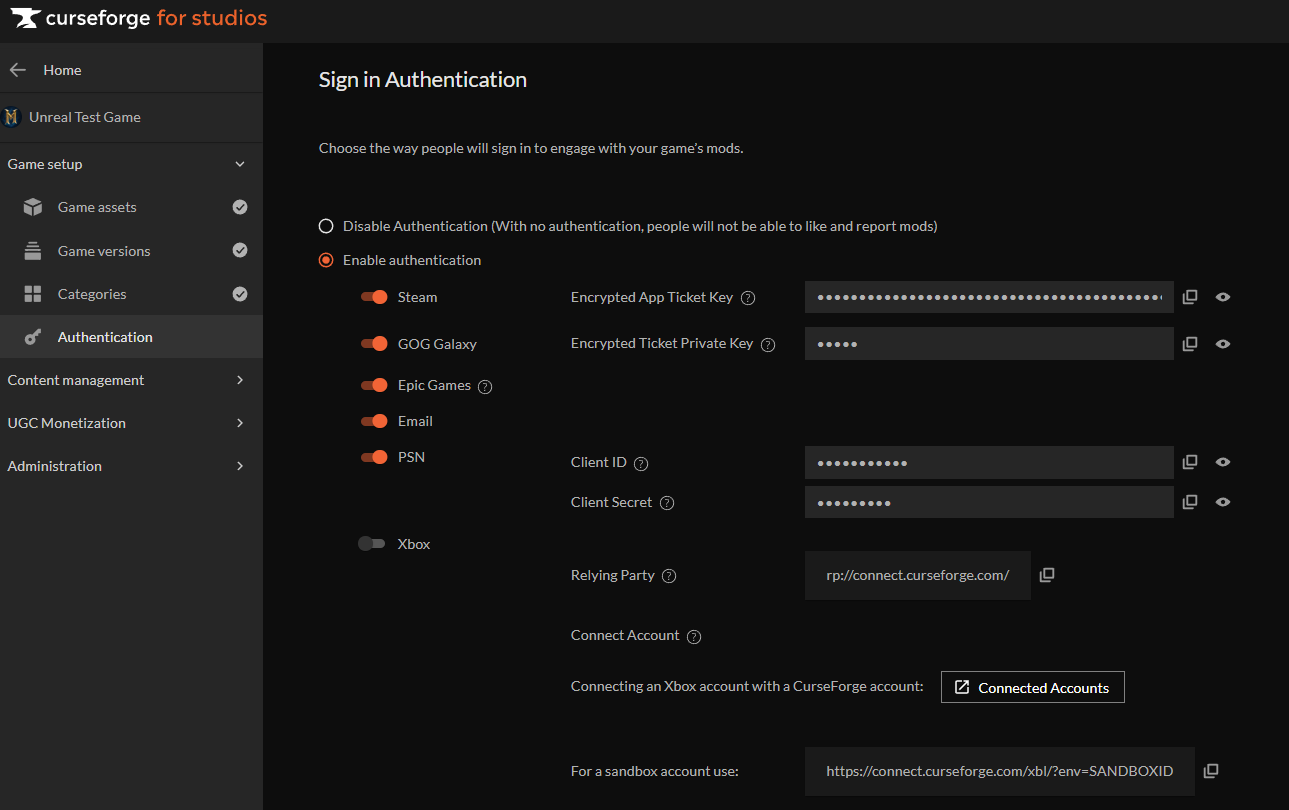Click the CurseForge for studios logo
This screenshot has height=810, width=1289.
(139, 18)
